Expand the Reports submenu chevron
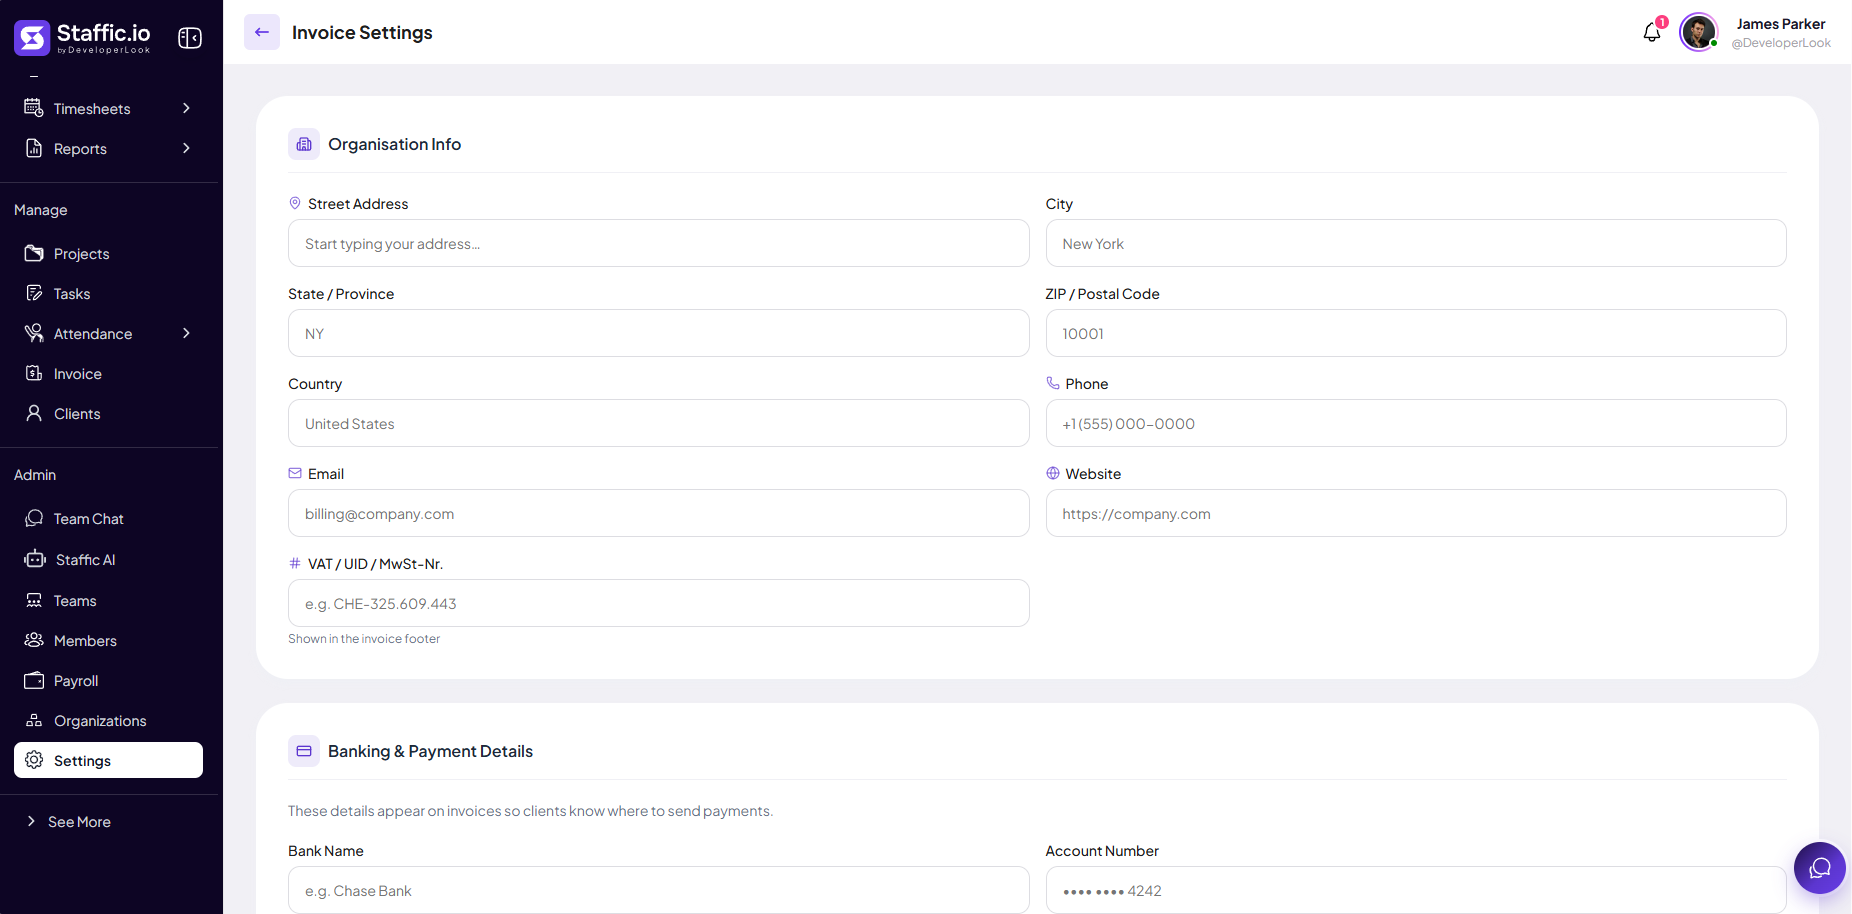 [x=186, y=148]
